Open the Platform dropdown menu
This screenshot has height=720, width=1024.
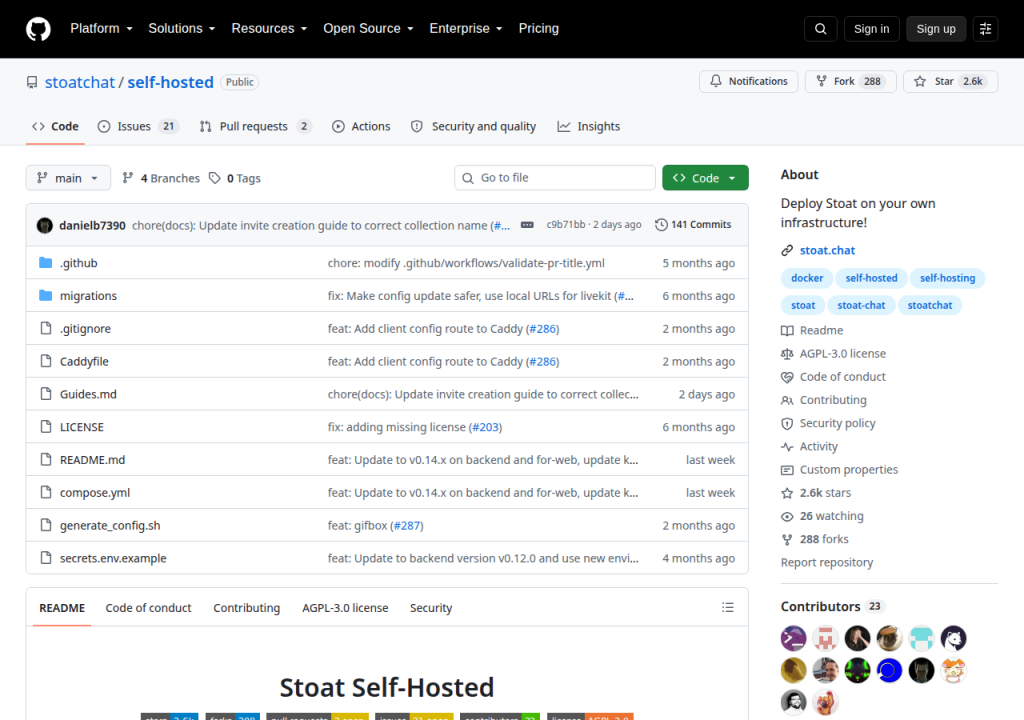point(101,29)
